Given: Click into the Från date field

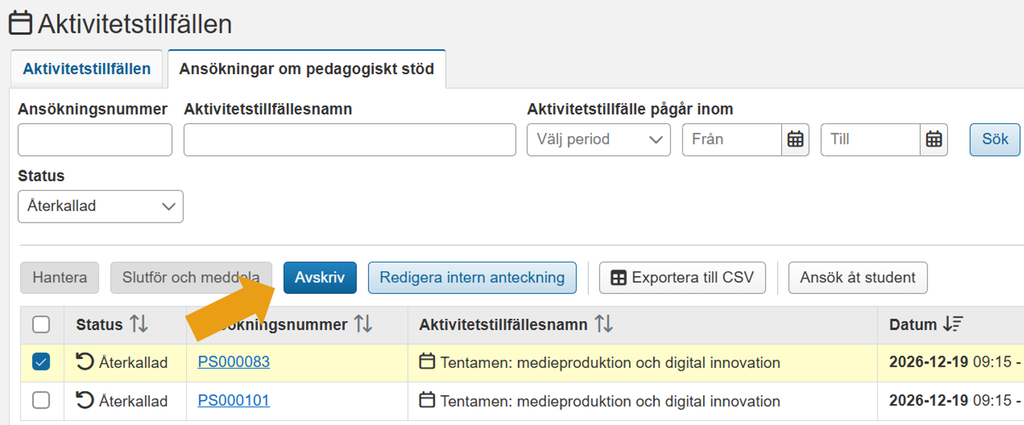Looking at the screenshot, I should pyautogui.click(x=732, y=139).
